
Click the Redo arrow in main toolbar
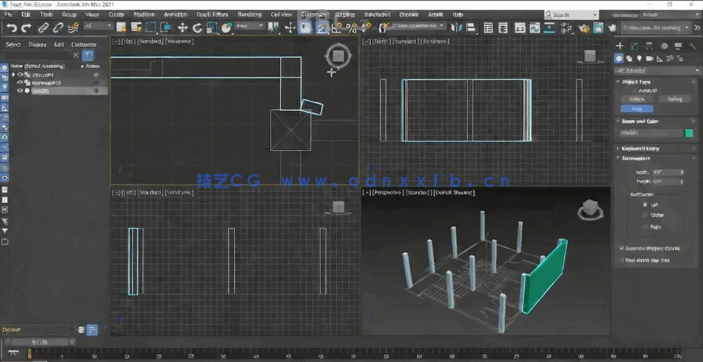(26, 28)
